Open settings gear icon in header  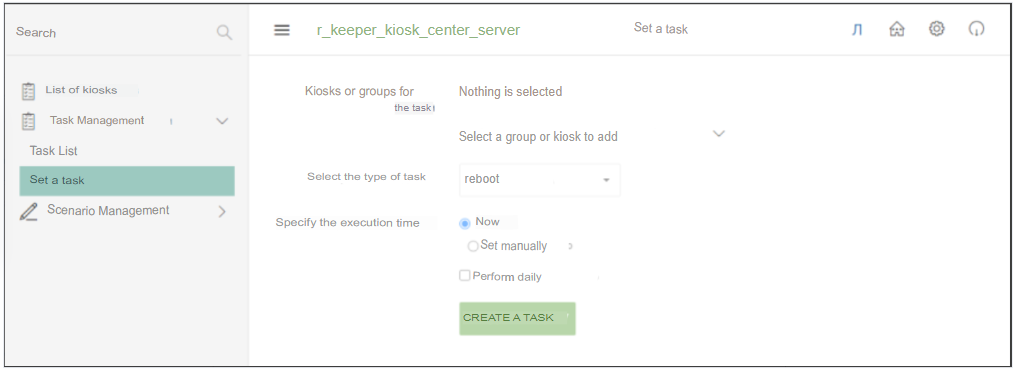(937, 28)
